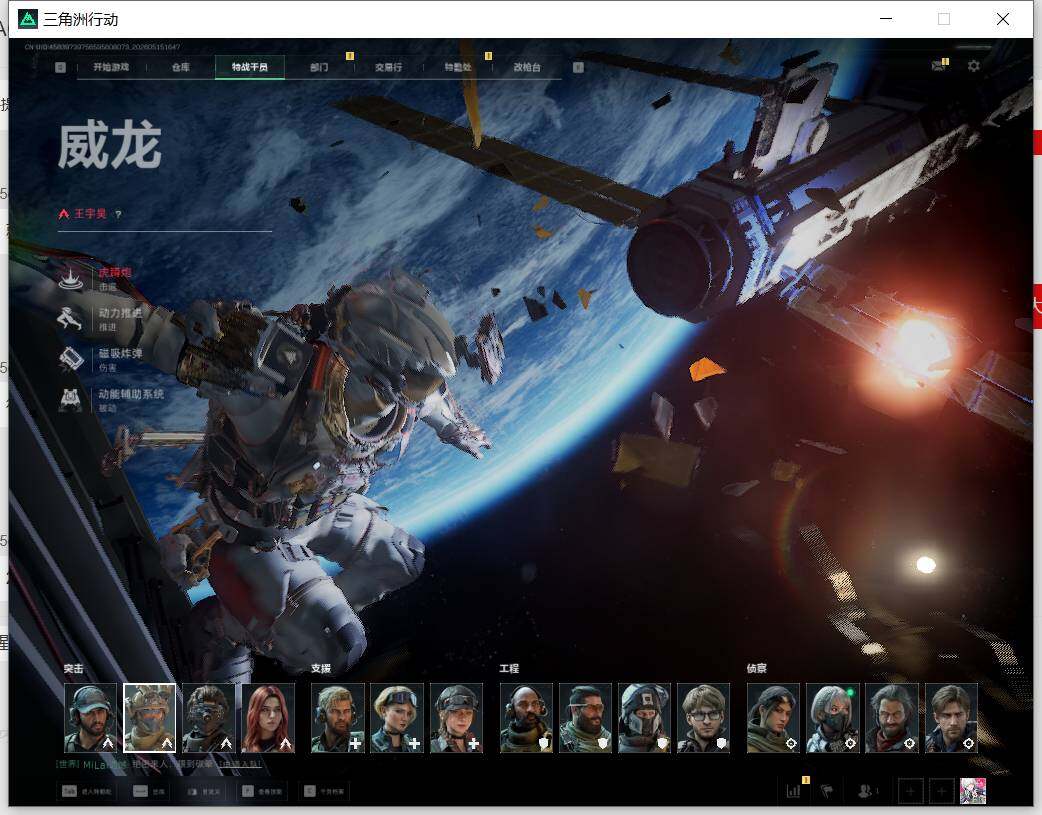
Task: Minimize the 三角洲行动 window
Action: 886,19
